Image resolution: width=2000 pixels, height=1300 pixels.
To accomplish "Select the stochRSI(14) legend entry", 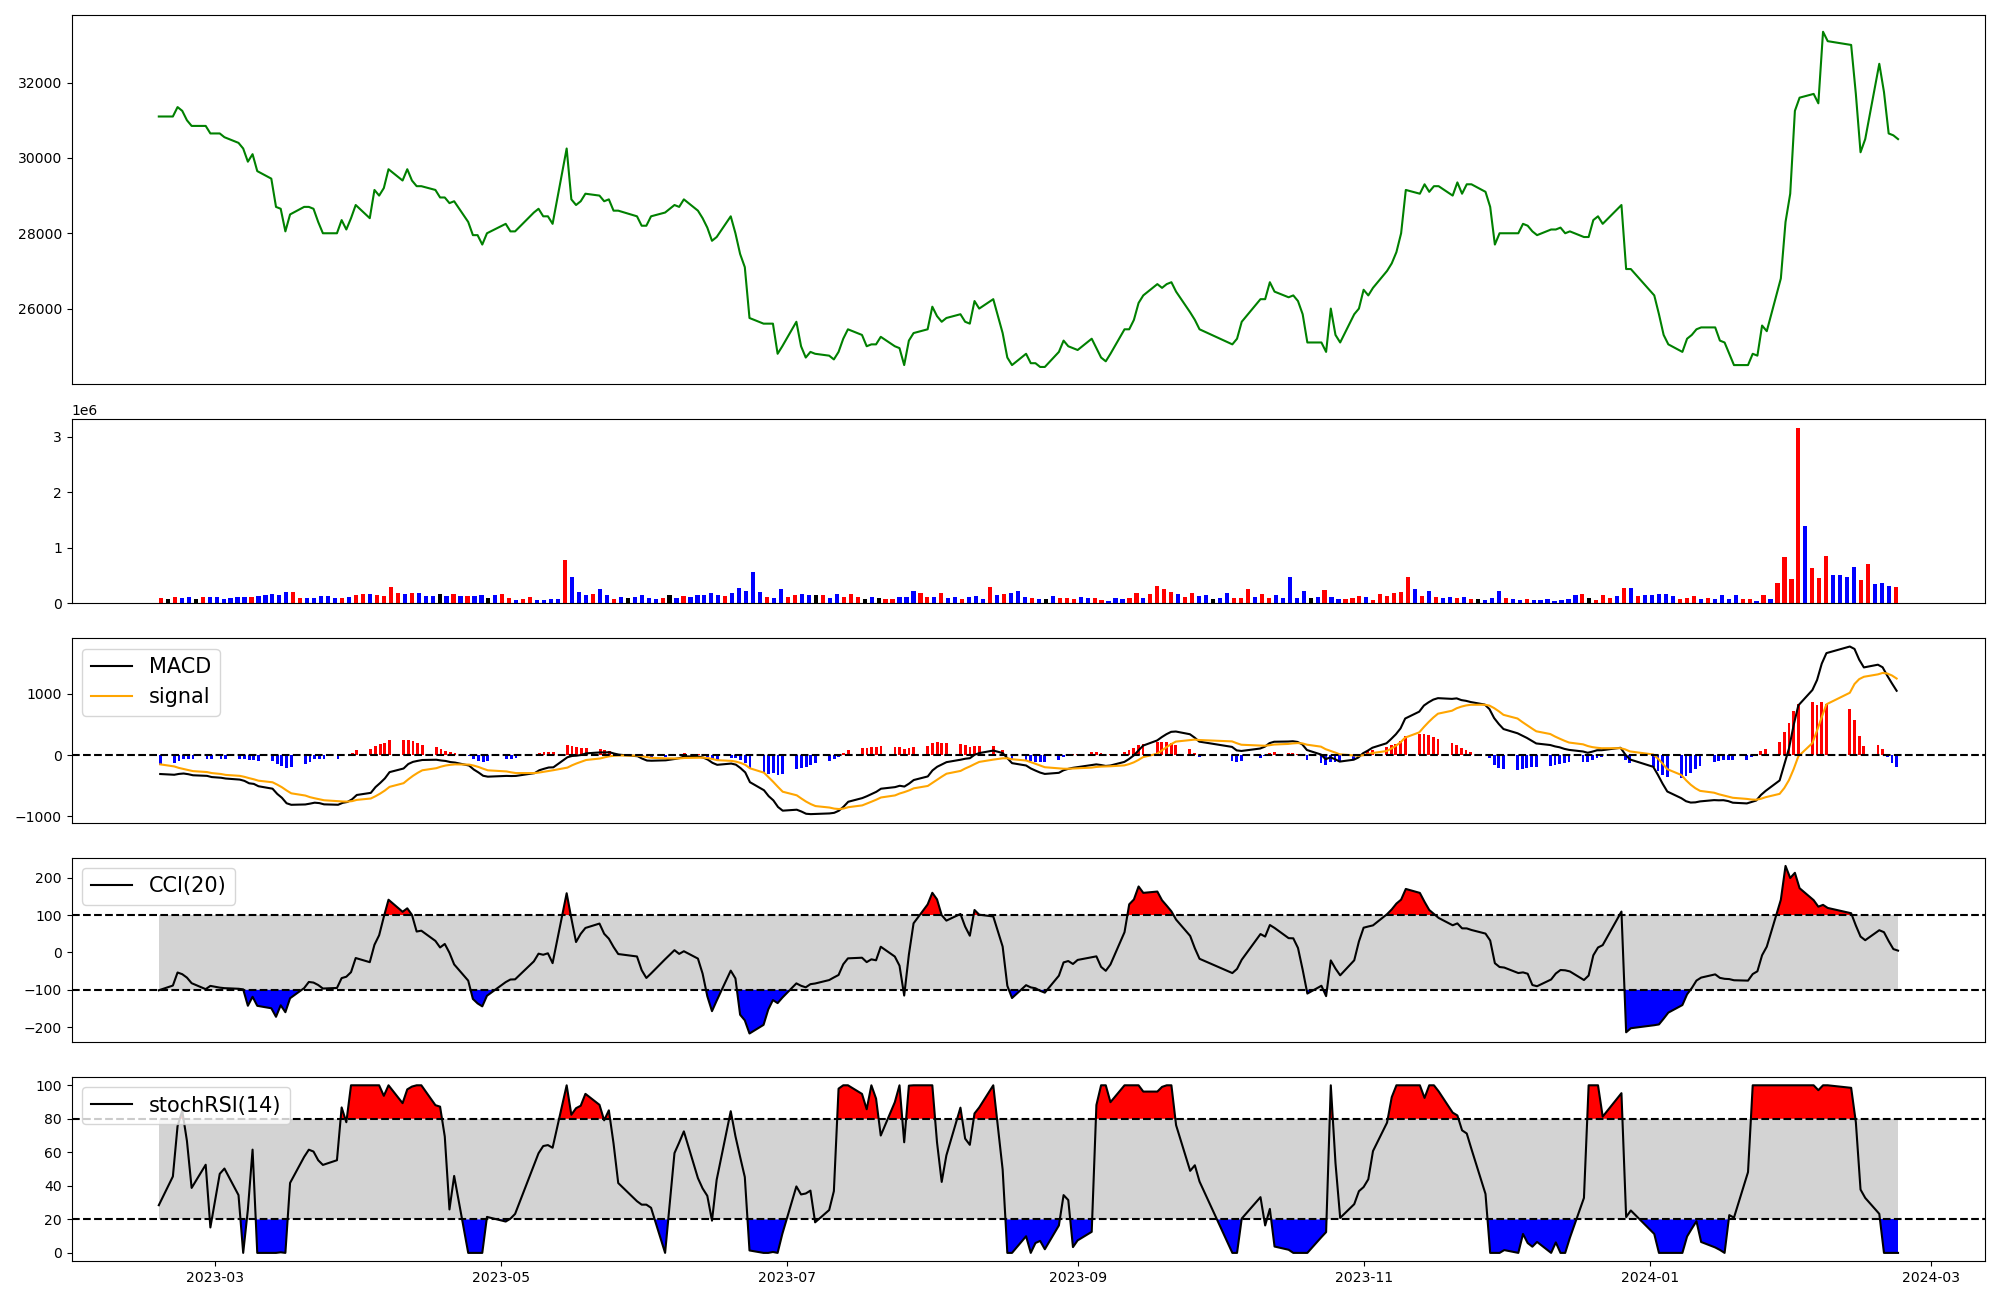I will tap(214, 1105).
